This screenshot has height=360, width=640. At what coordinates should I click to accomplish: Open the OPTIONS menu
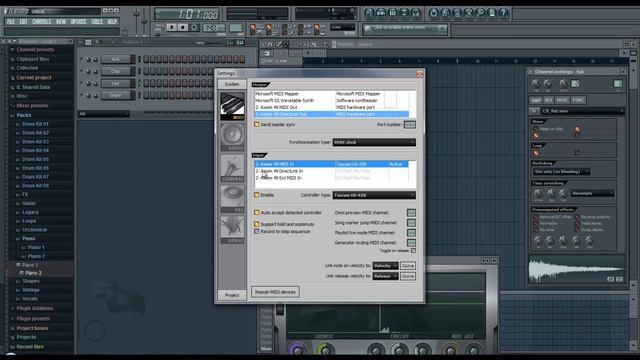coord(78,22)
